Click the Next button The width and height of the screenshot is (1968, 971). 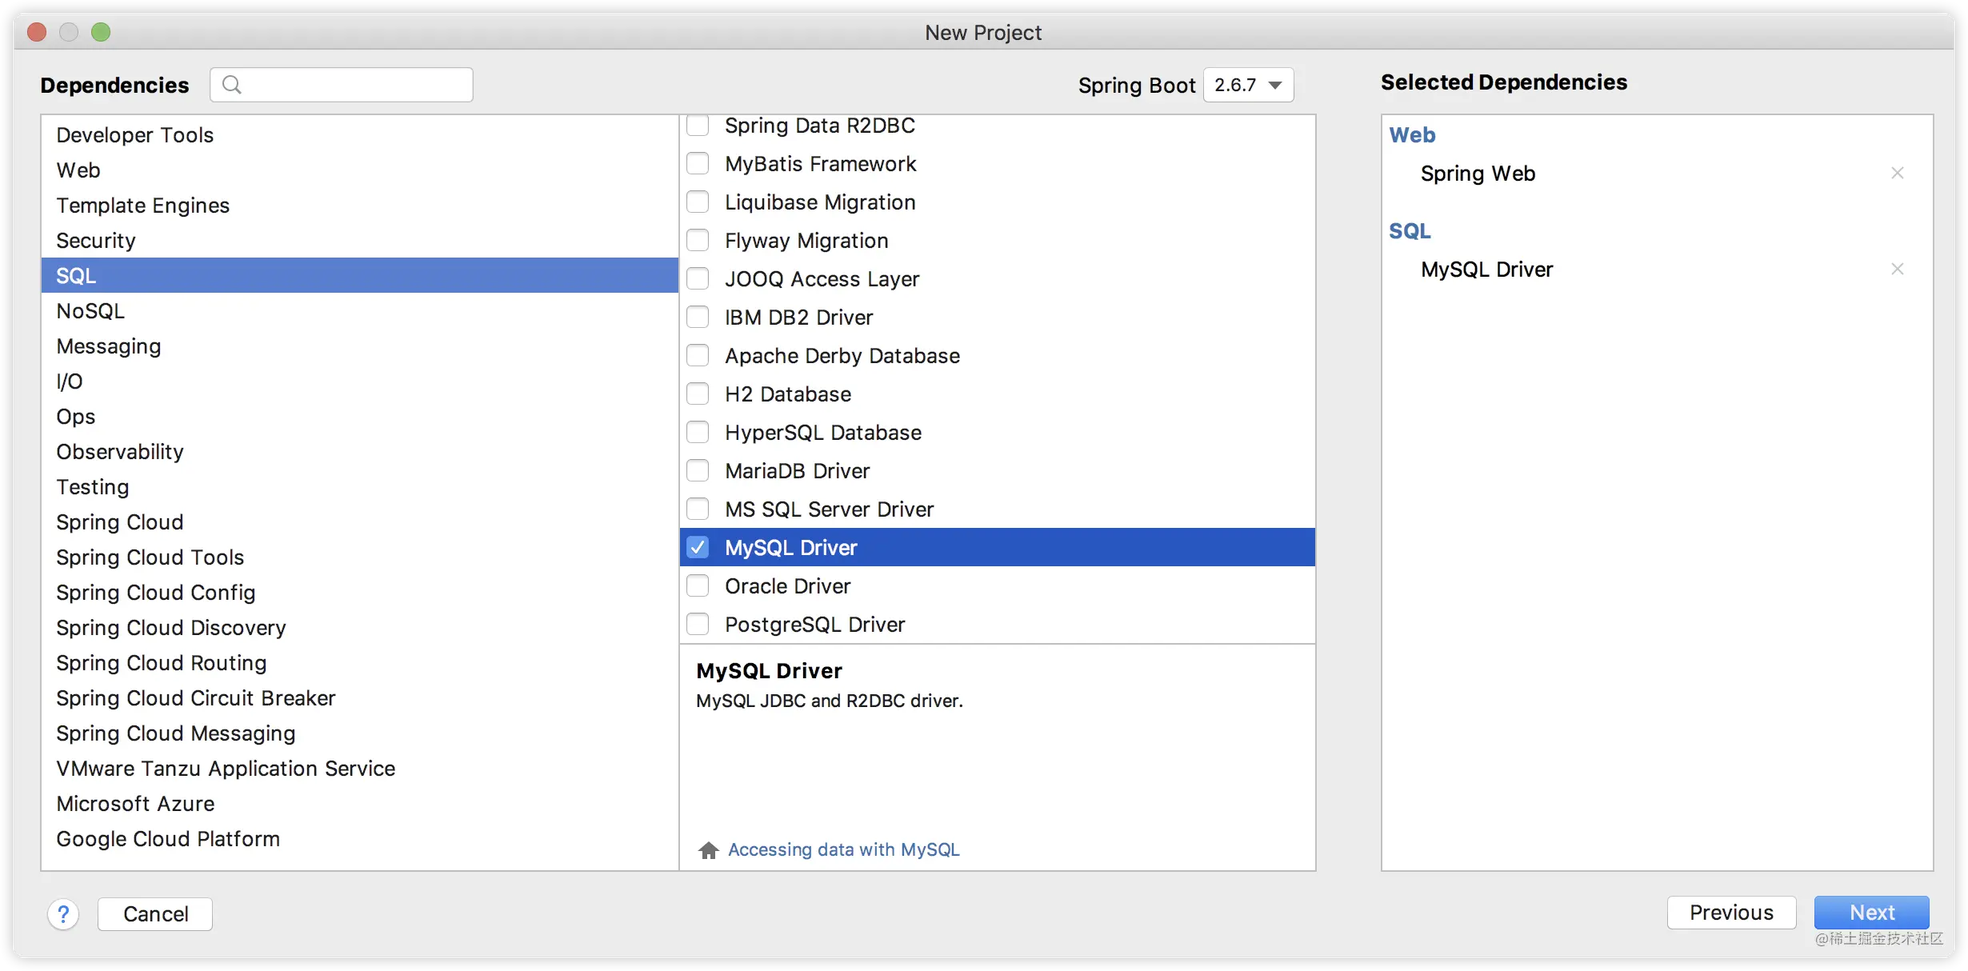pos(1871,913)
